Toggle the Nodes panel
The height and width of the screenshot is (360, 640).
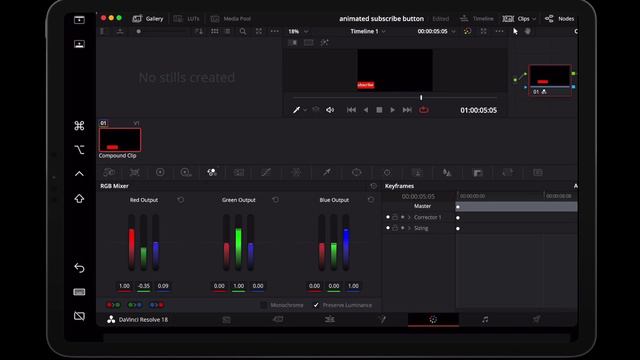click(560, 19)
